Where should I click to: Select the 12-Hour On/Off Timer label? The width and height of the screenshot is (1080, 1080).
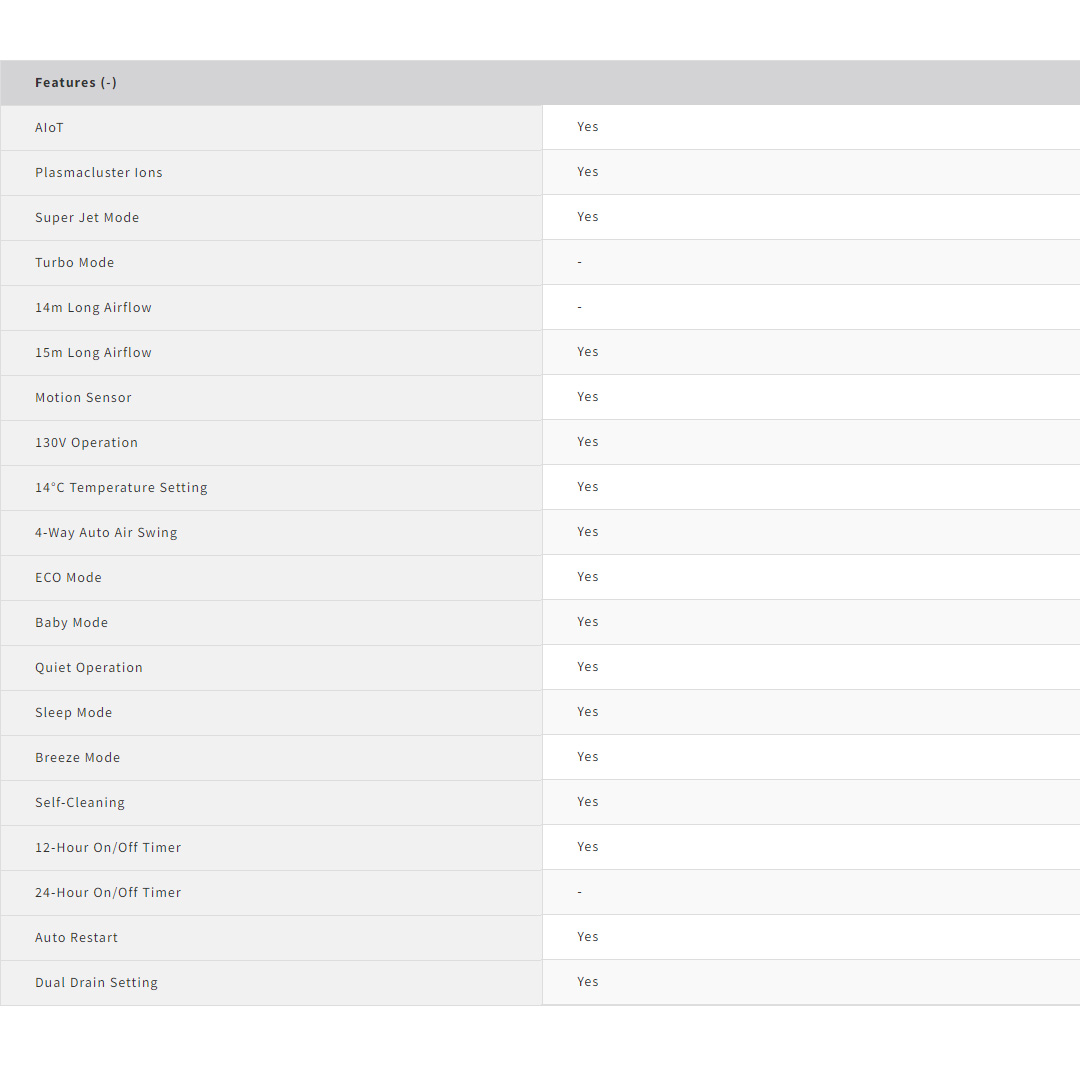click(108, 848)
